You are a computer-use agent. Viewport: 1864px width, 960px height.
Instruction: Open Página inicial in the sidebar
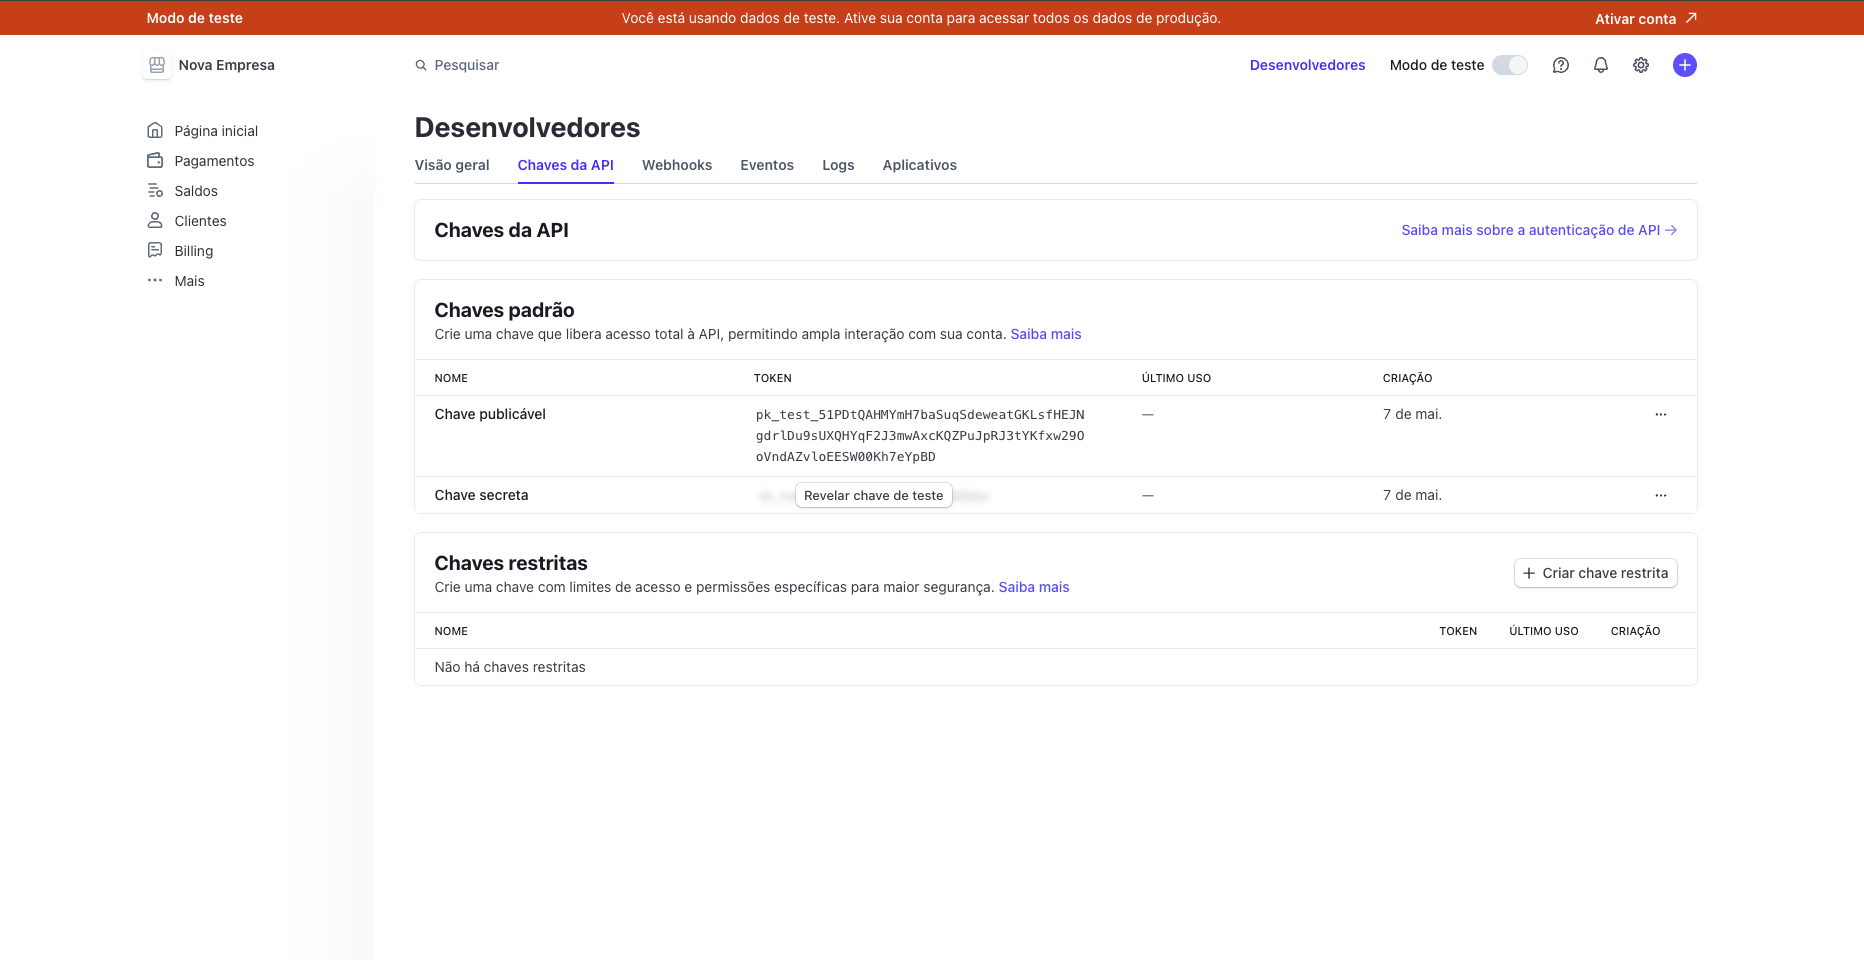(216, 131)
